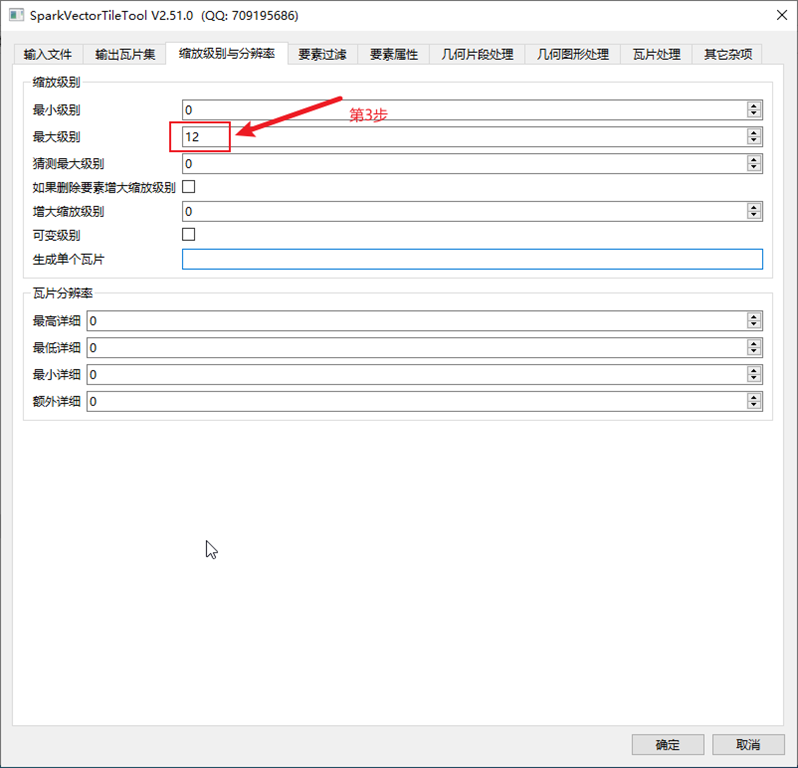This screenshot has width=798, height=768.
Task: Increase 最小详细 with the up arrow
Action: click(x=754, y=371)
